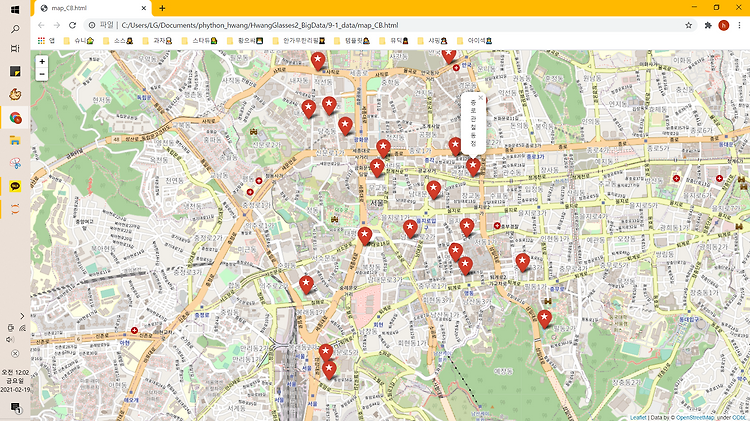This screenshot has height=421, width=750.
Task: Open the 앱 apps shortcut in bookmarks bar
Action: [46, 41]
